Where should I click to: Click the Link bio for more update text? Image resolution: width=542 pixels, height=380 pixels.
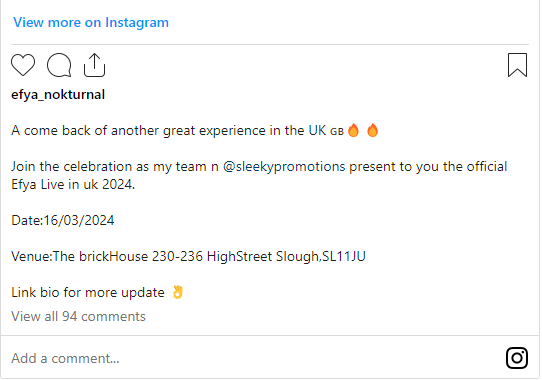pos(88,293)
